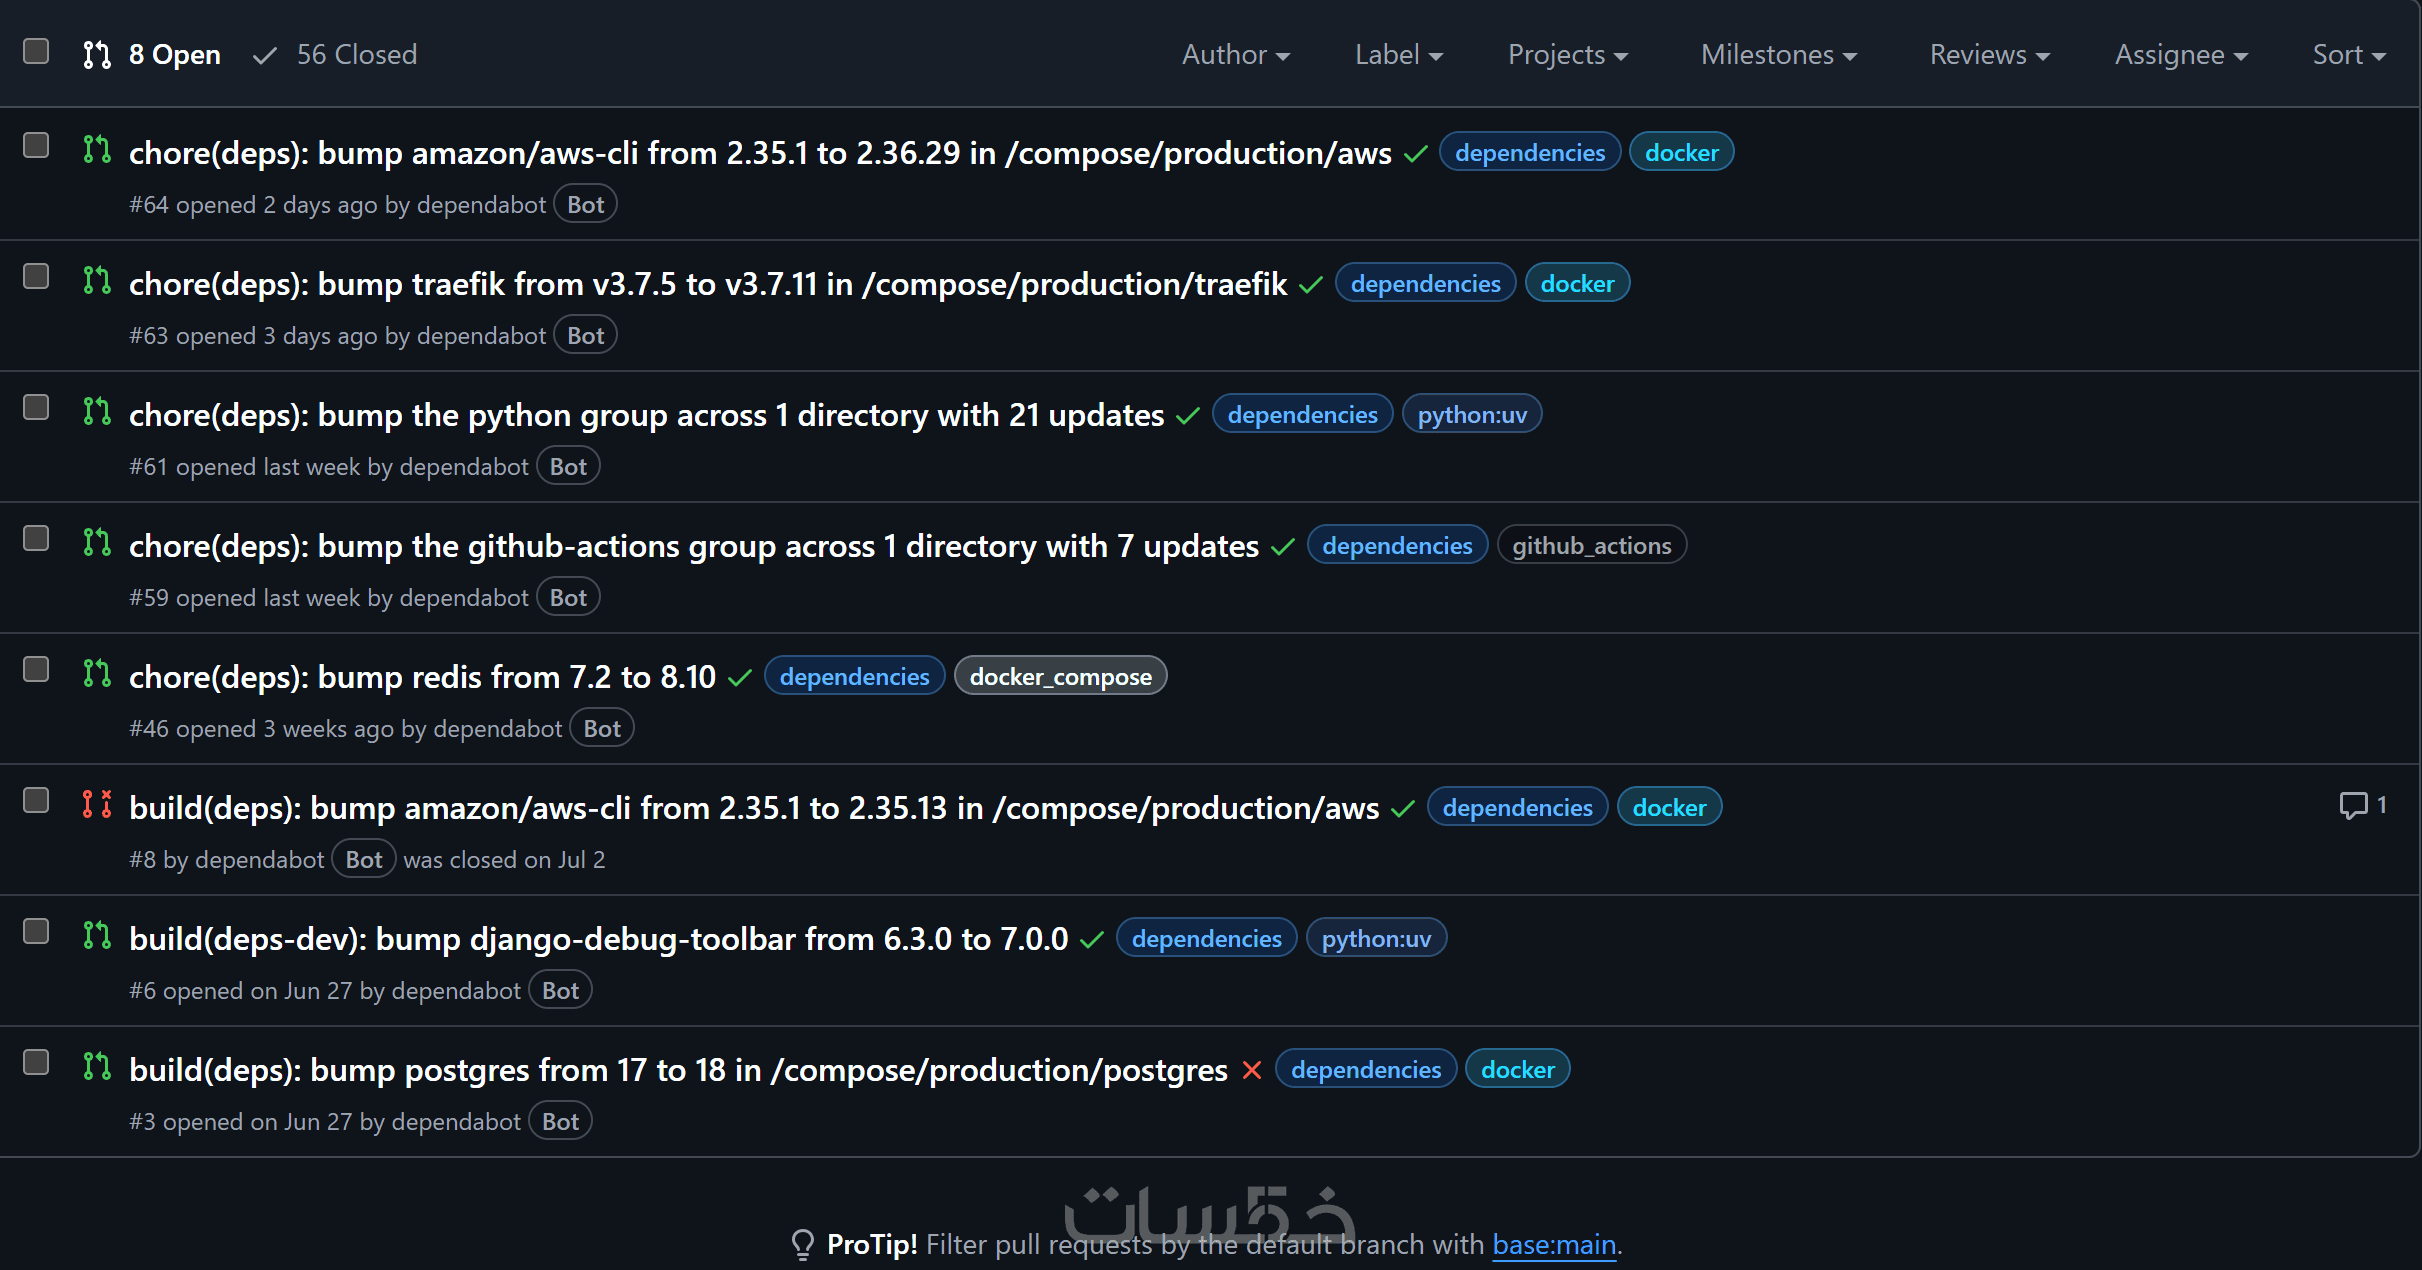Click dependabot author on PR #64
The image size is (2422, 1270).
(481, 205)
